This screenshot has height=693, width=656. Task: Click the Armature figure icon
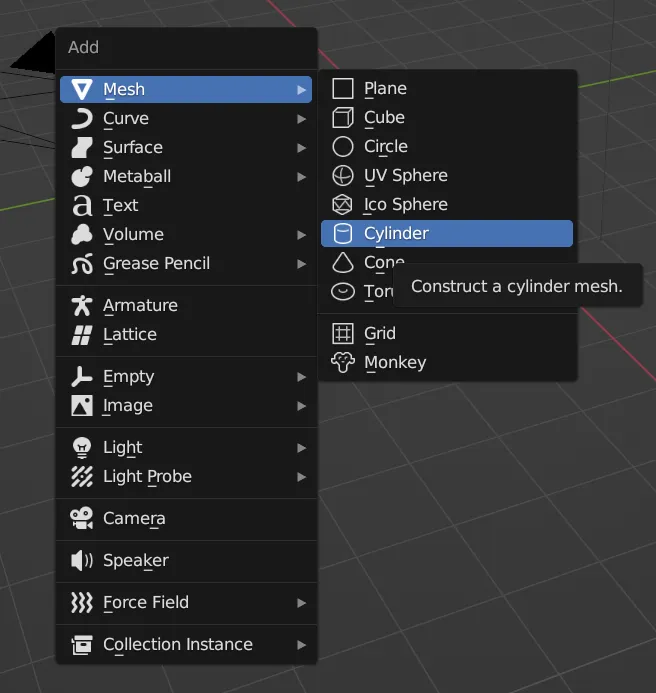coord(82,305)
